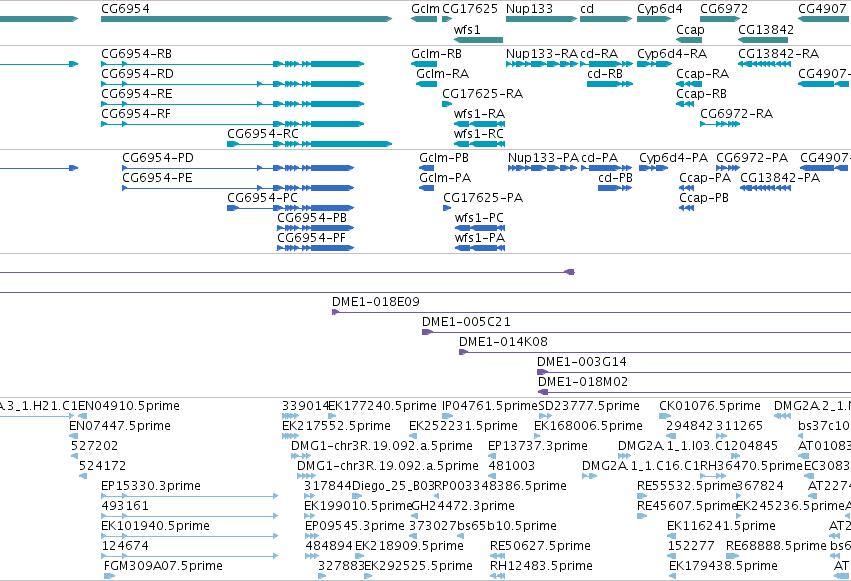
Task: Click transcript label wfs1-RC
Action: [x=479, y=134]
